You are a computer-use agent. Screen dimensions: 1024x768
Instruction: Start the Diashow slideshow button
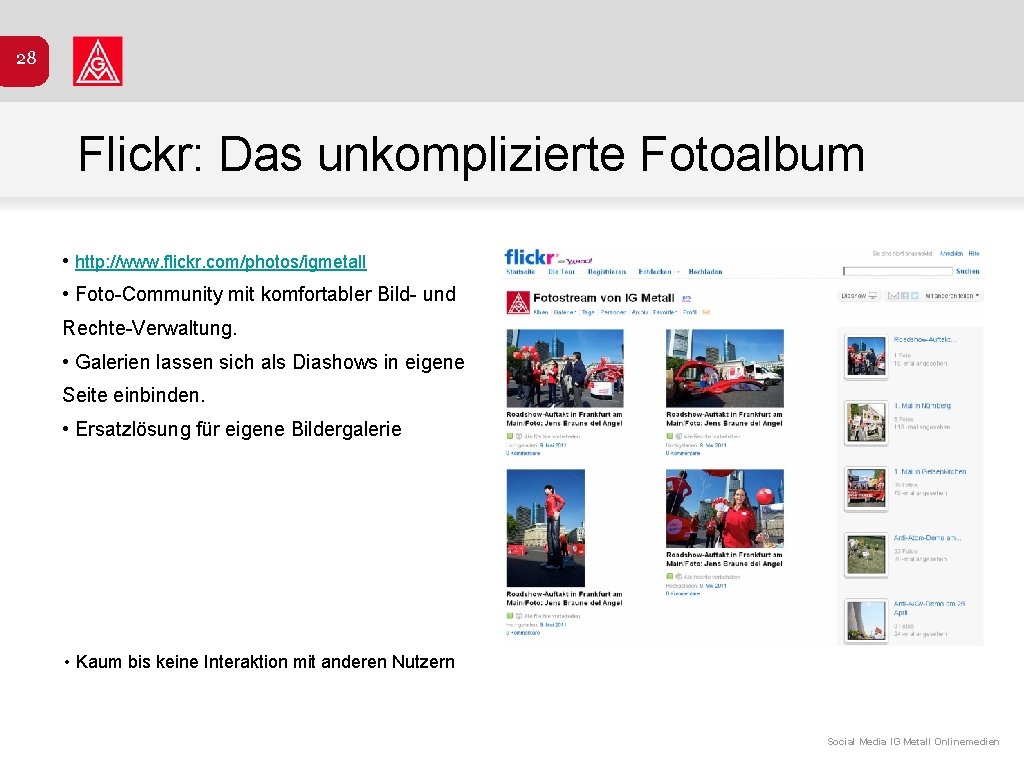pyautogui.click(x=859, y=296)
